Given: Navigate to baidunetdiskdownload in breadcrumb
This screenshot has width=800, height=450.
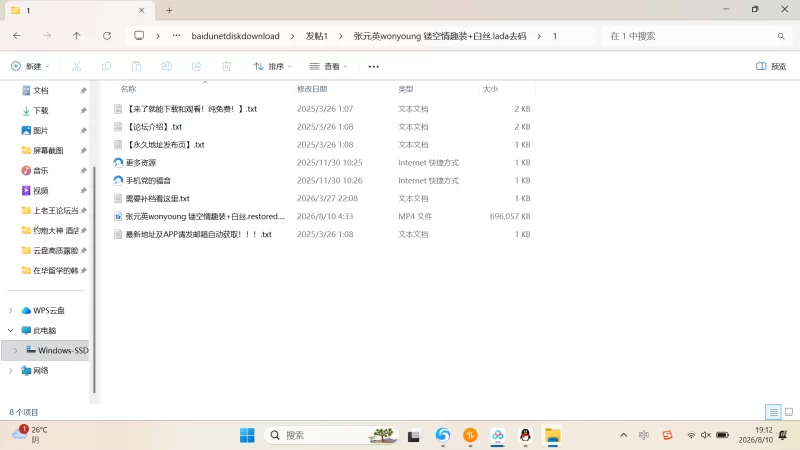Looking at the screenshot, I should 235,36.
